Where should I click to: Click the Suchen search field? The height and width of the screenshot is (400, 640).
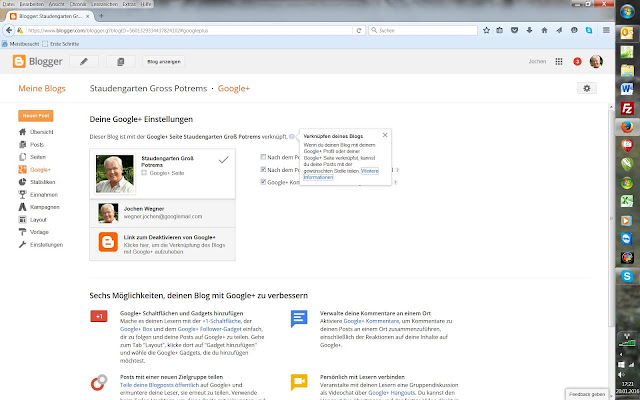pos(423,30)
